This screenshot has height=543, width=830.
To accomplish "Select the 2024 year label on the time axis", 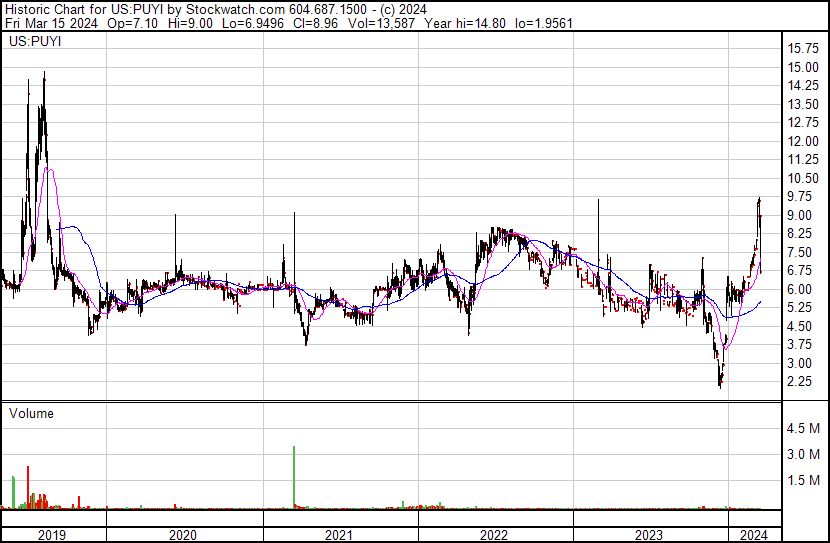I will tap(753, 535).
